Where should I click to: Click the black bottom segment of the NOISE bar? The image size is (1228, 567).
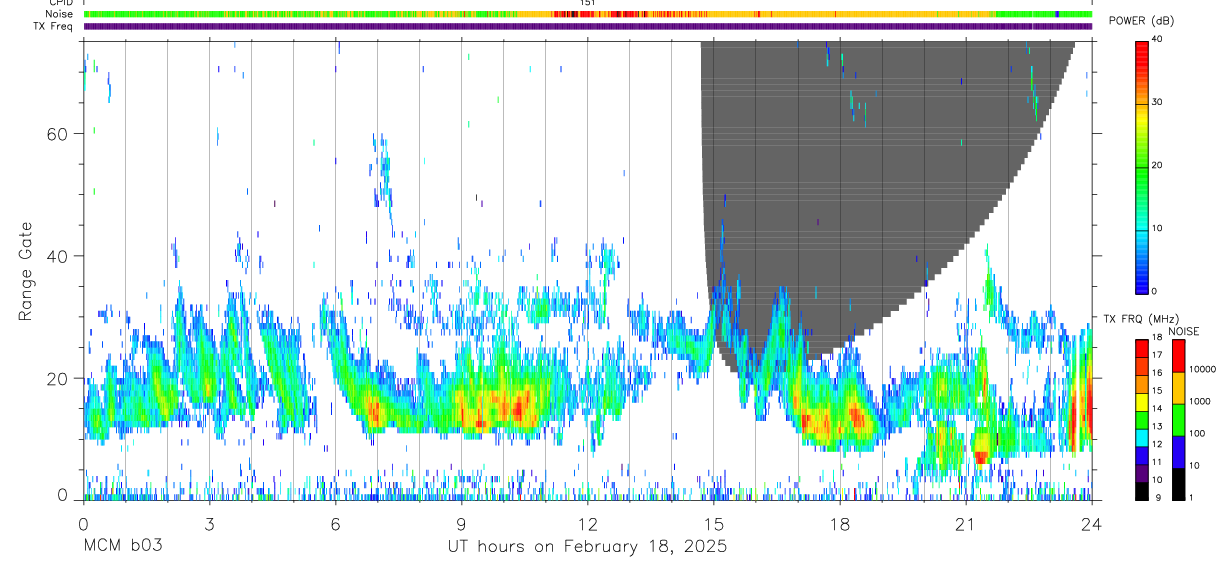tap(1178, 484)
